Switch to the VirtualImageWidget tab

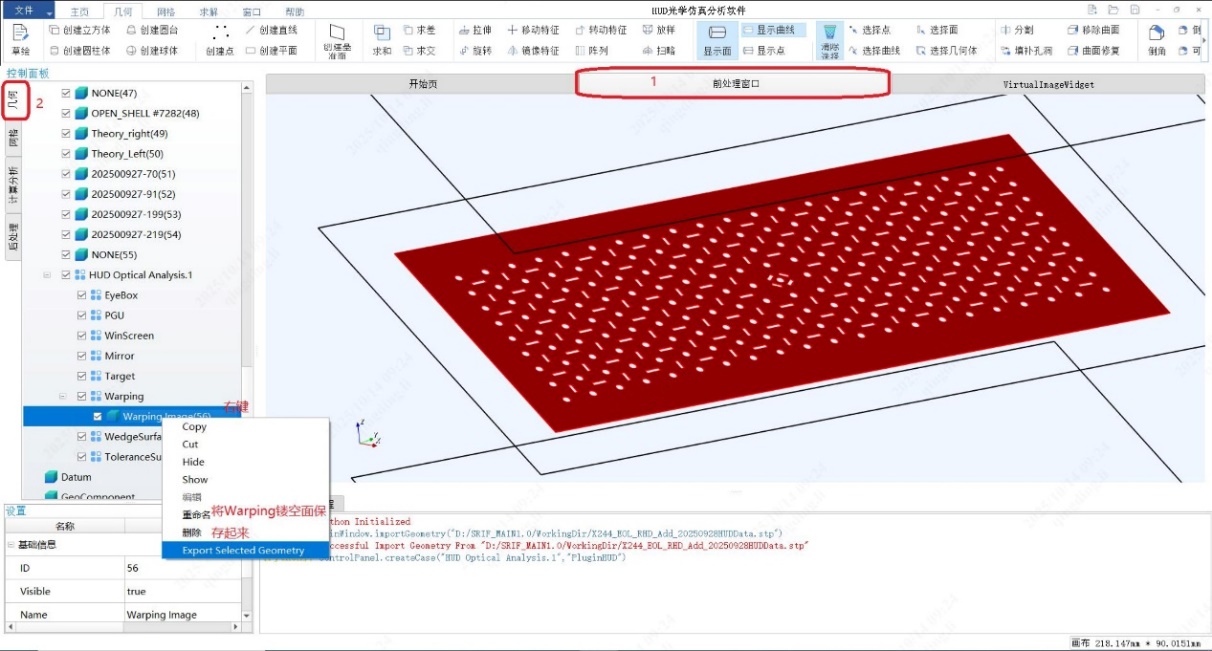(x=1048, y=85)
